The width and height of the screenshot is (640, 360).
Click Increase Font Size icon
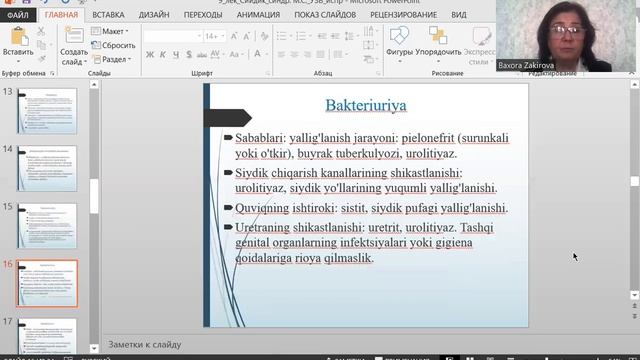point(234,36)
